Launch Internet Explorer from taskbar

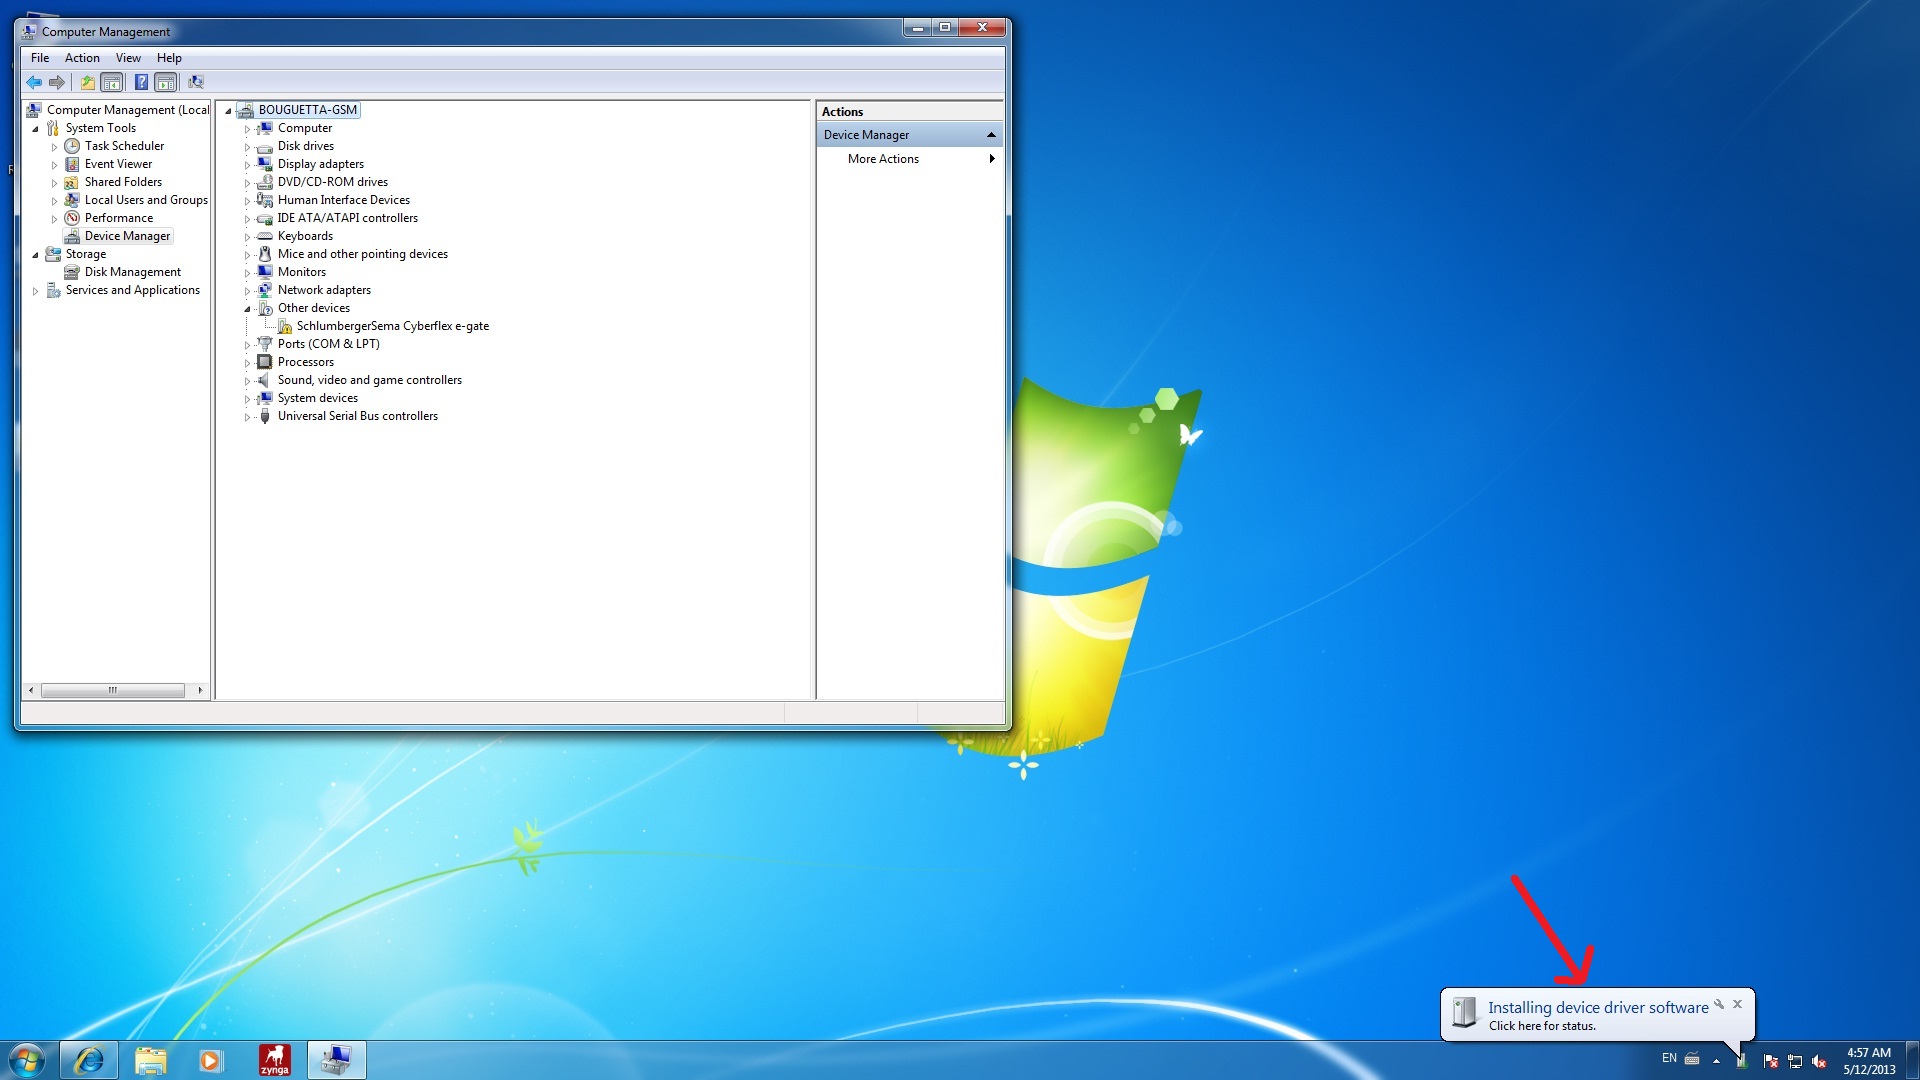click(x=89, y=1060)
